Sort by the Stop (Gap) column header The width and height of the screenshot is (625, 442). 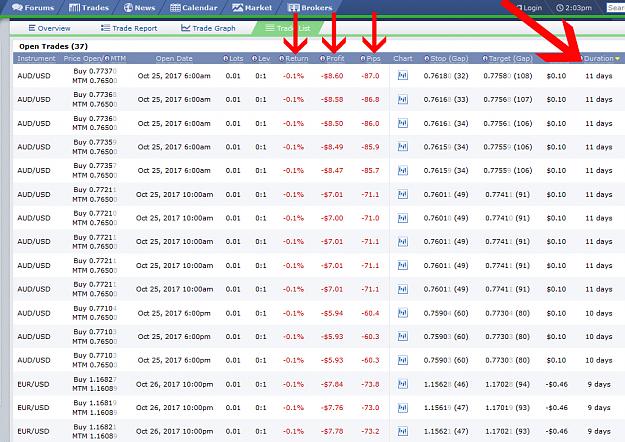pos(449,59)
